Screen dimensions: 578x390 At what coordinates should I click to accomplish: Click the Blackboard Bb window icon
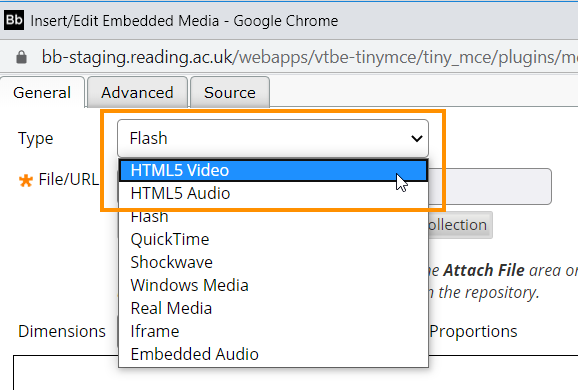pos(14,20)
